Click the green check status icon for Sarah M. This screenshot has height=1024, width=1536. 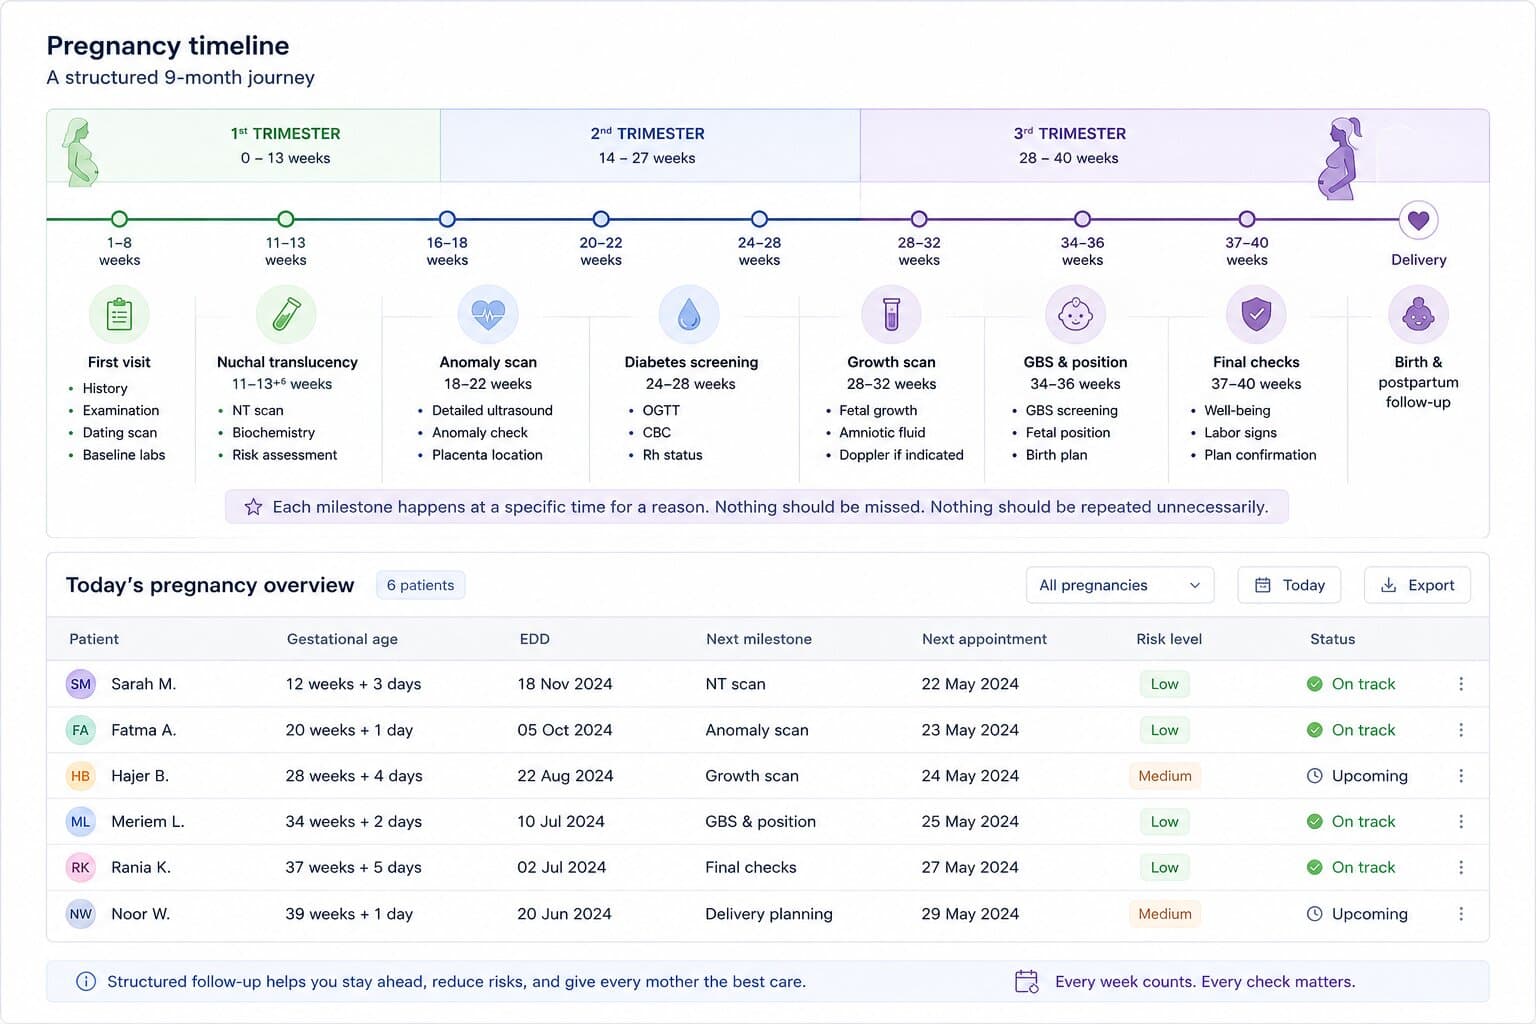click(1315, 684)
